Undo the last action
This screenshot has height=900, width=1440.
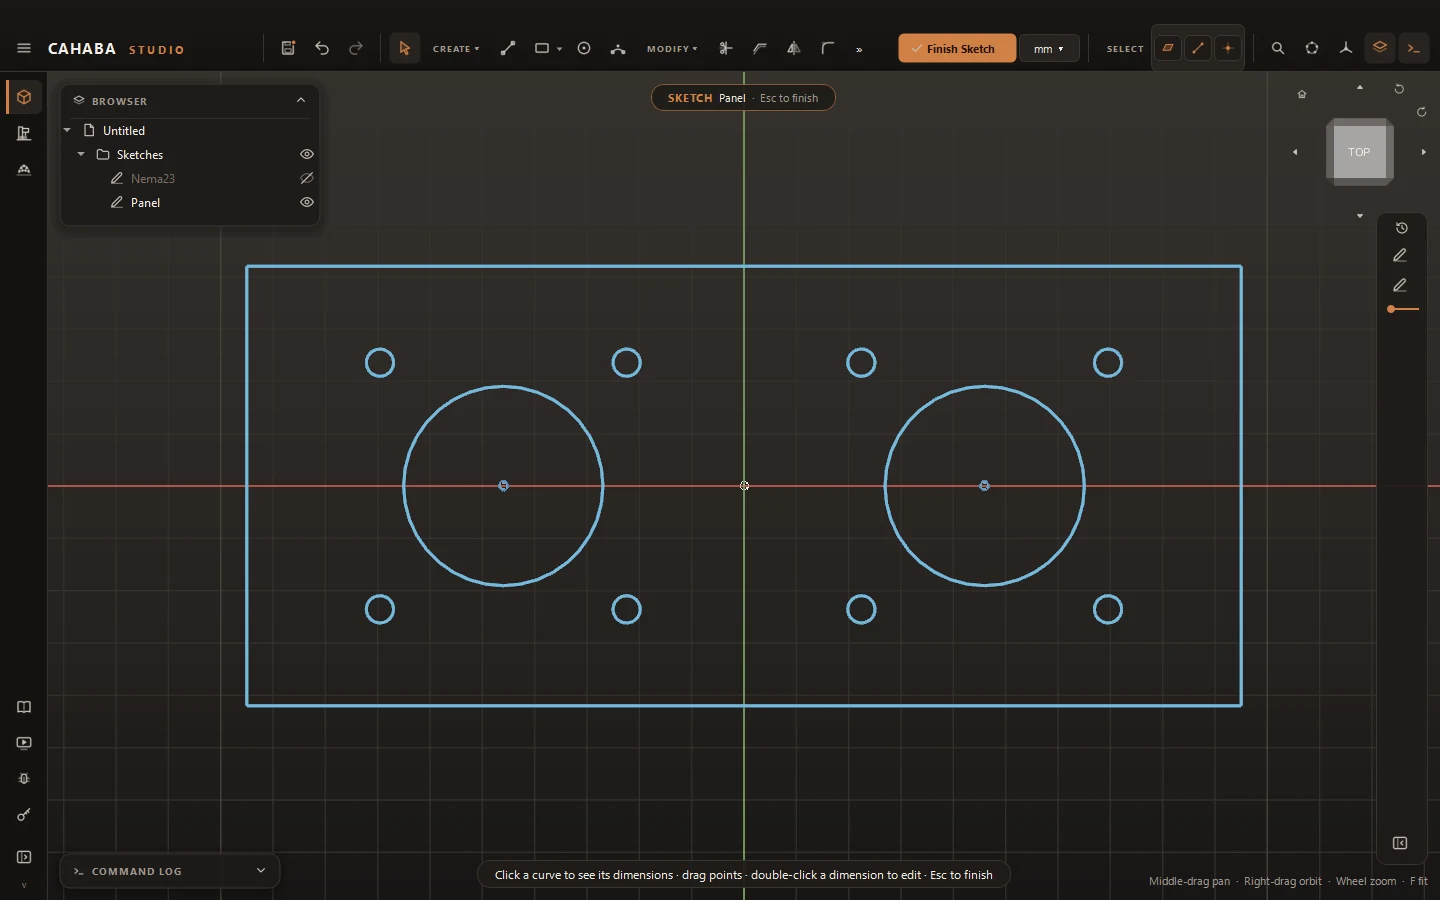click(322, 48)
